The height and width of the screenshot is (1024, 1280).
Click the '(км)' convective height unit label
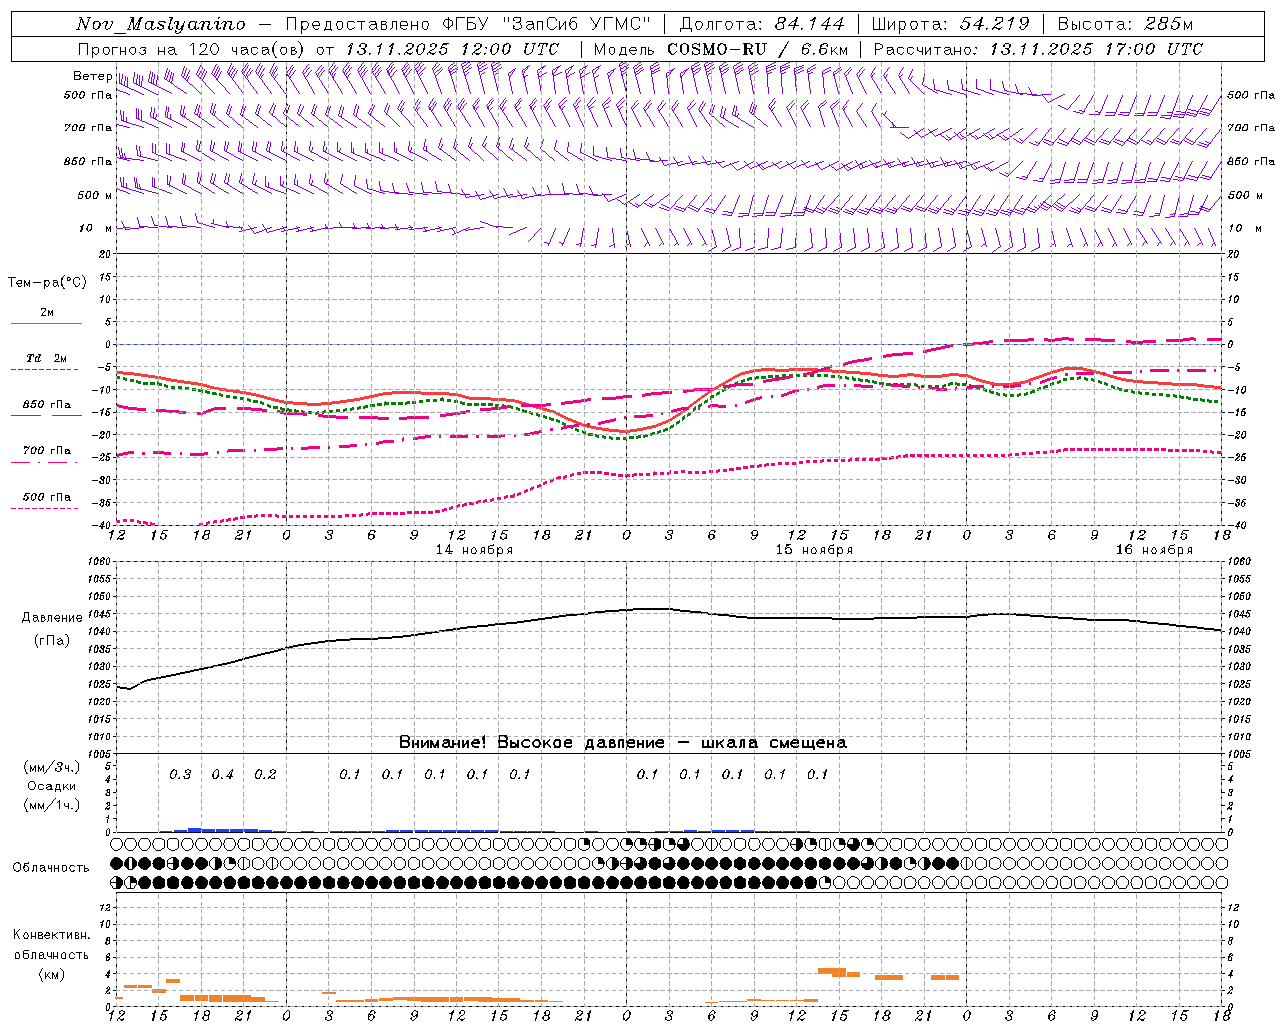tap(52, 974)
